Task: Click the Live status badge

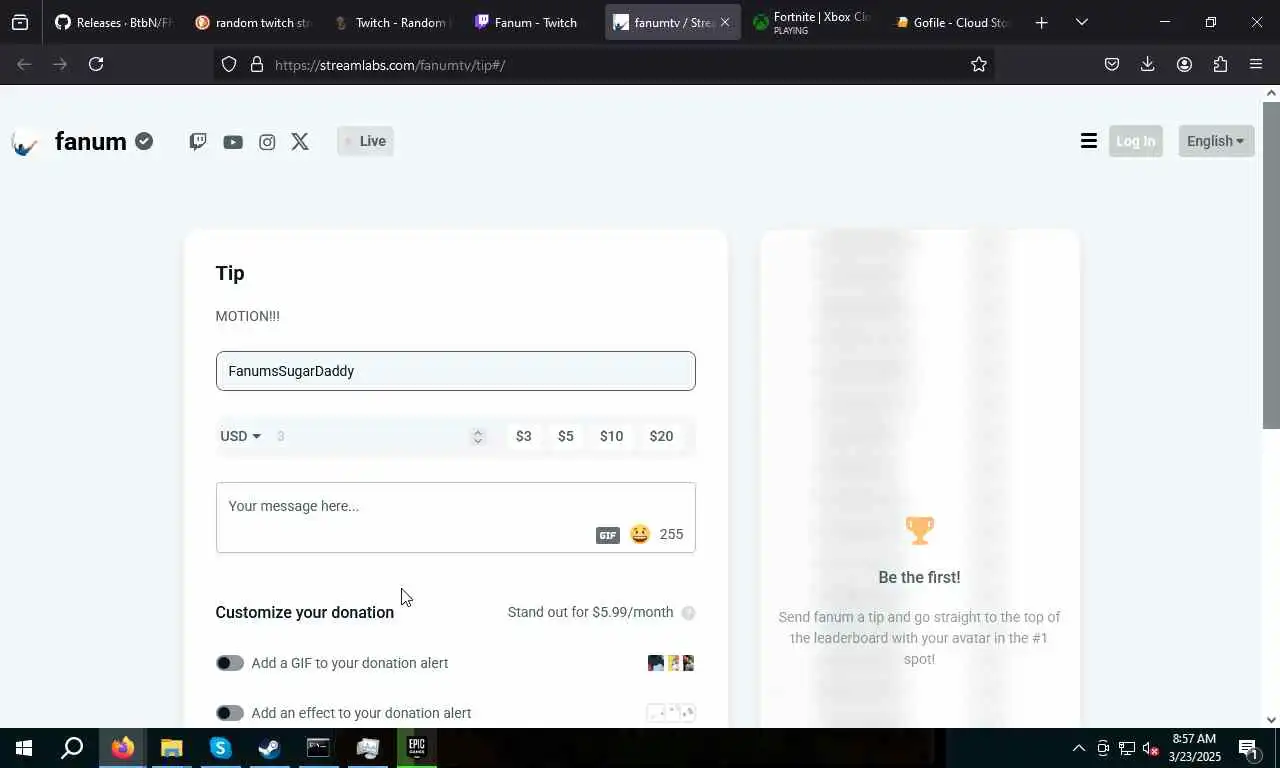Action: coord(365,141)
